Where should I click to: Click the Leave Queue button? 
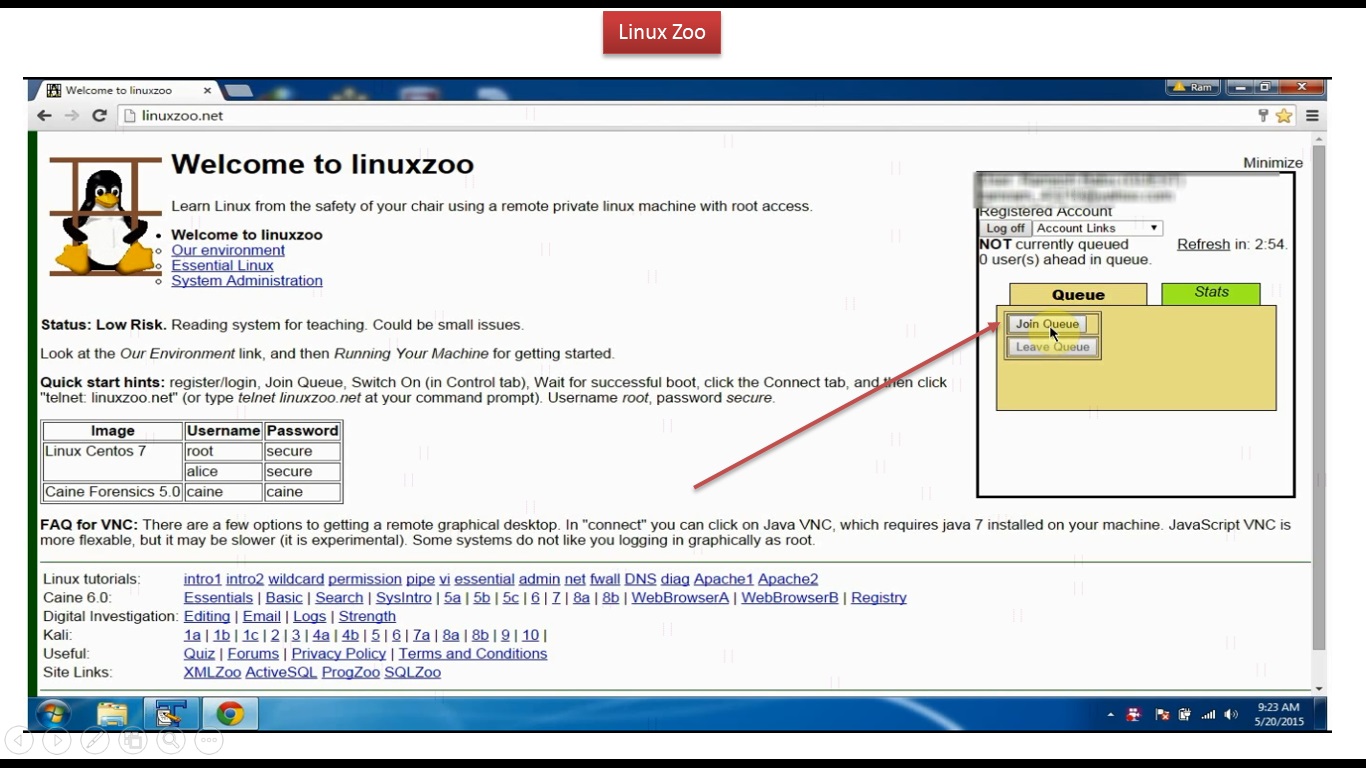(1052, 347)
